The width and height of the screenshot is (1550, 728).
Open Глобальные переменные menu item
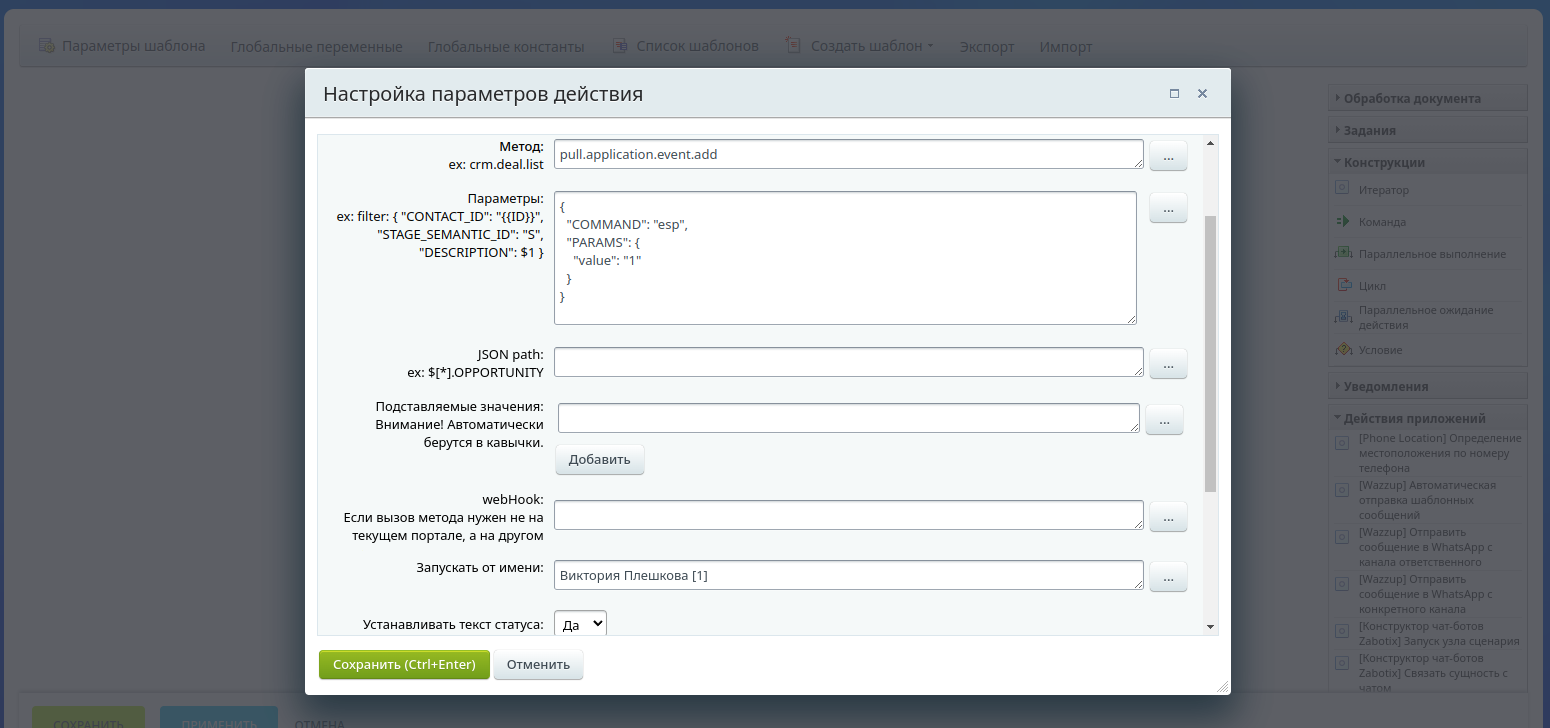point(316,46)
